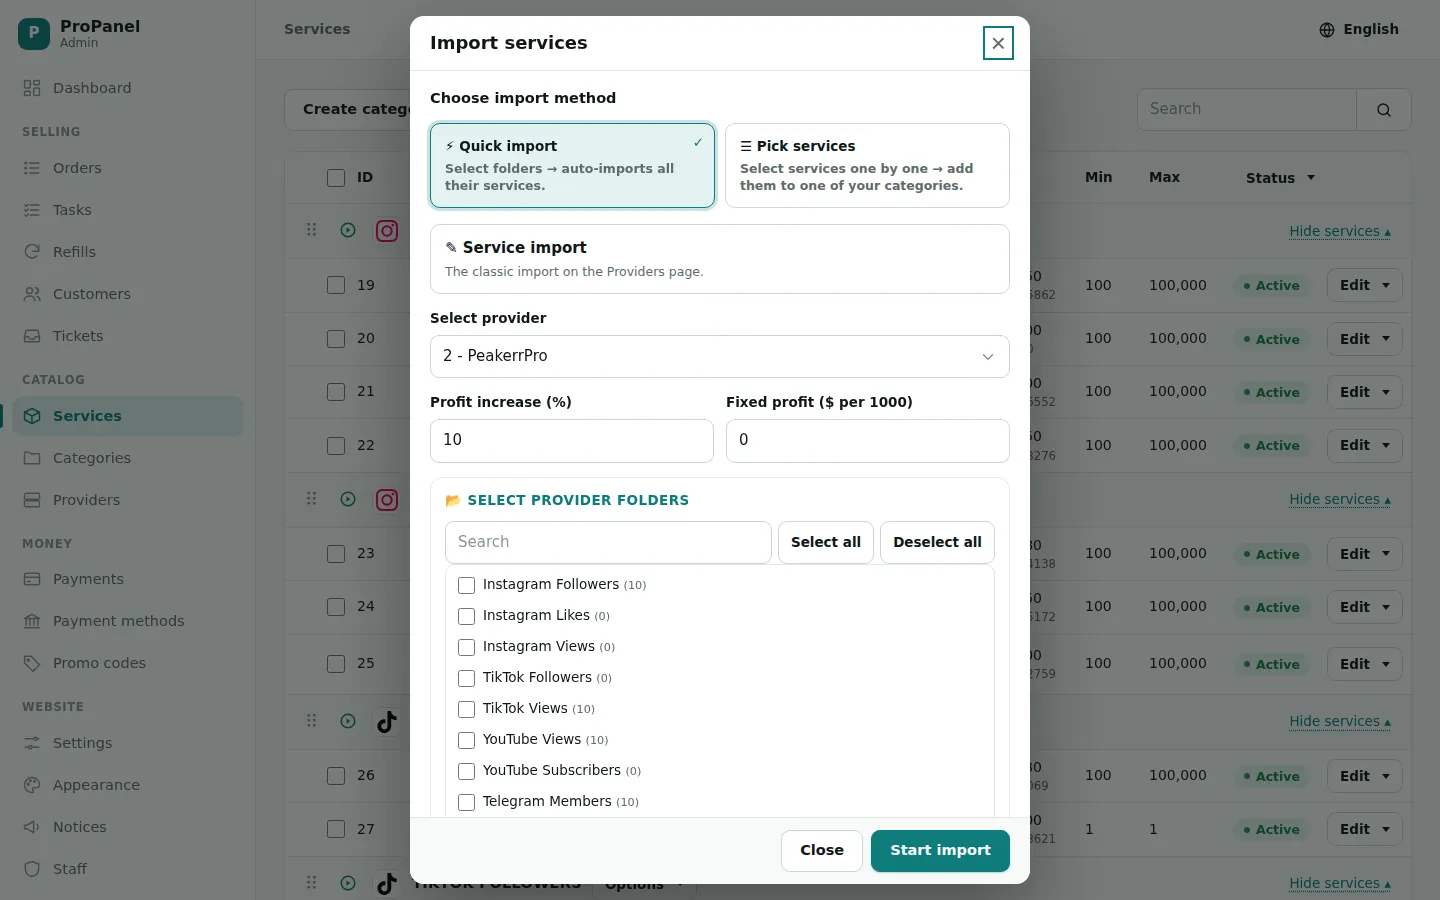Click the Profit increase percent field

pos(572,440)
